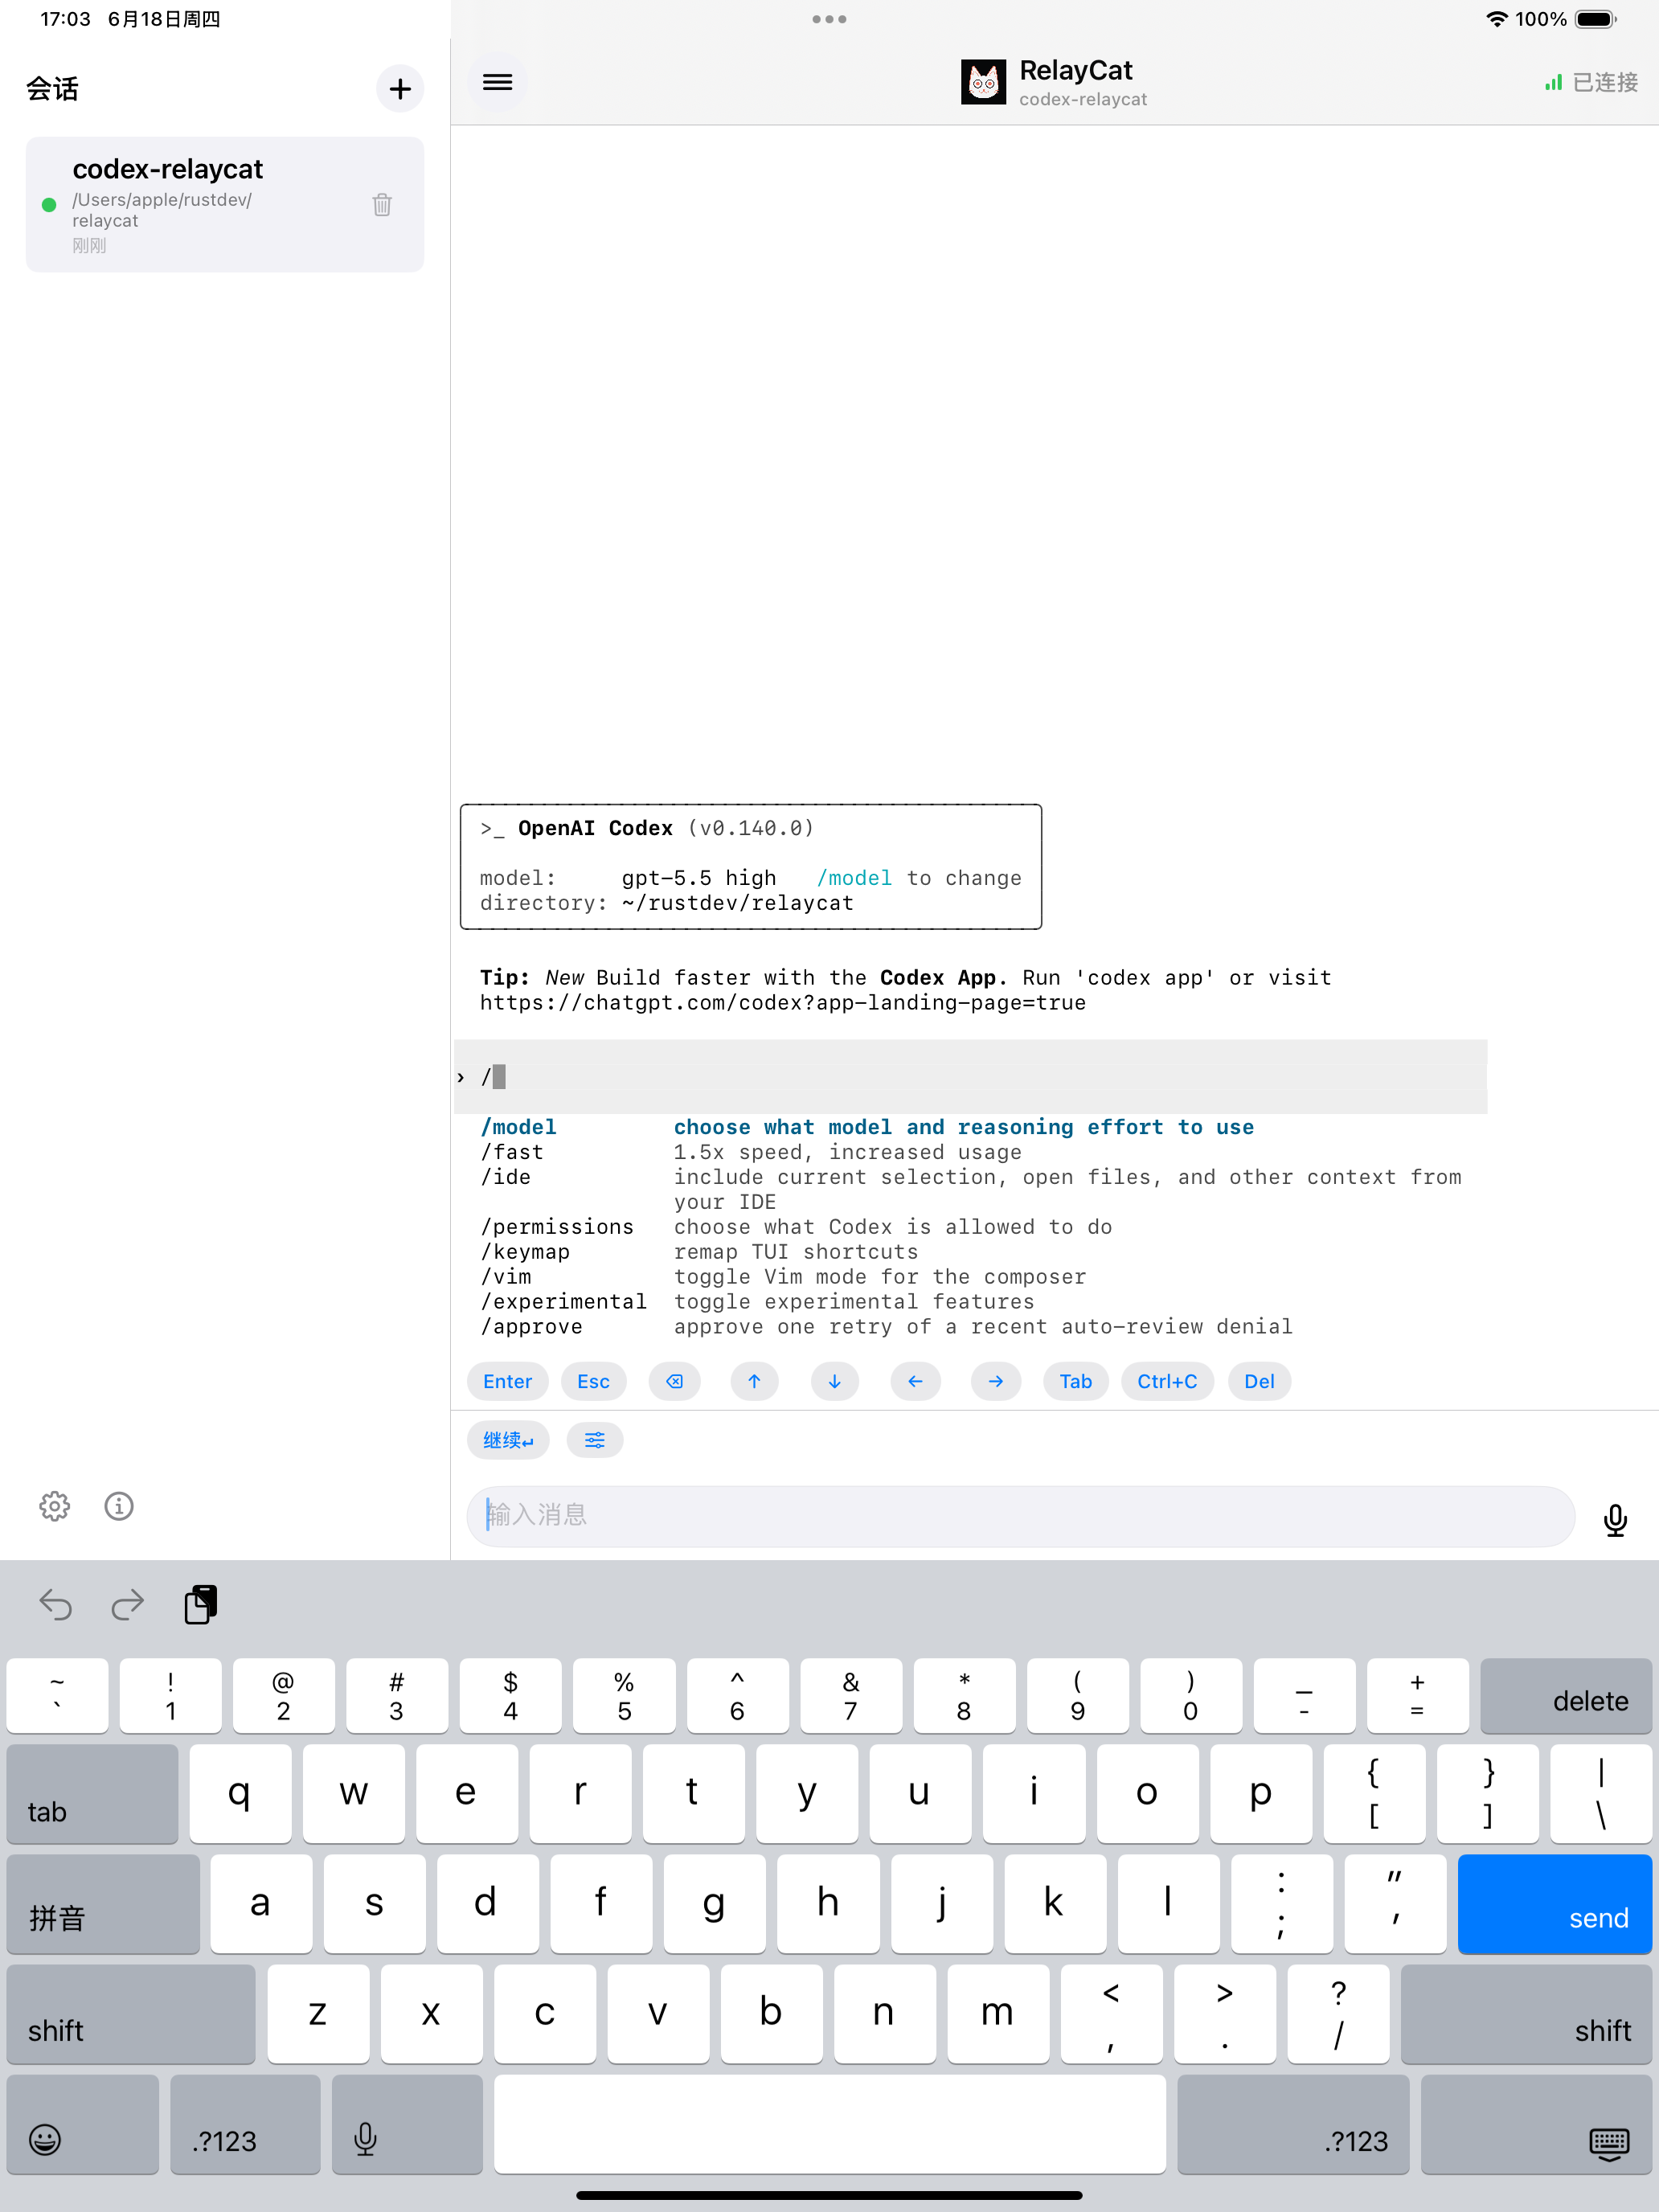Add a new session with plus icon
Image resolution: width=1659 pixels, height=2212 pixels.
pyautogui.click(x=400, y=89)
